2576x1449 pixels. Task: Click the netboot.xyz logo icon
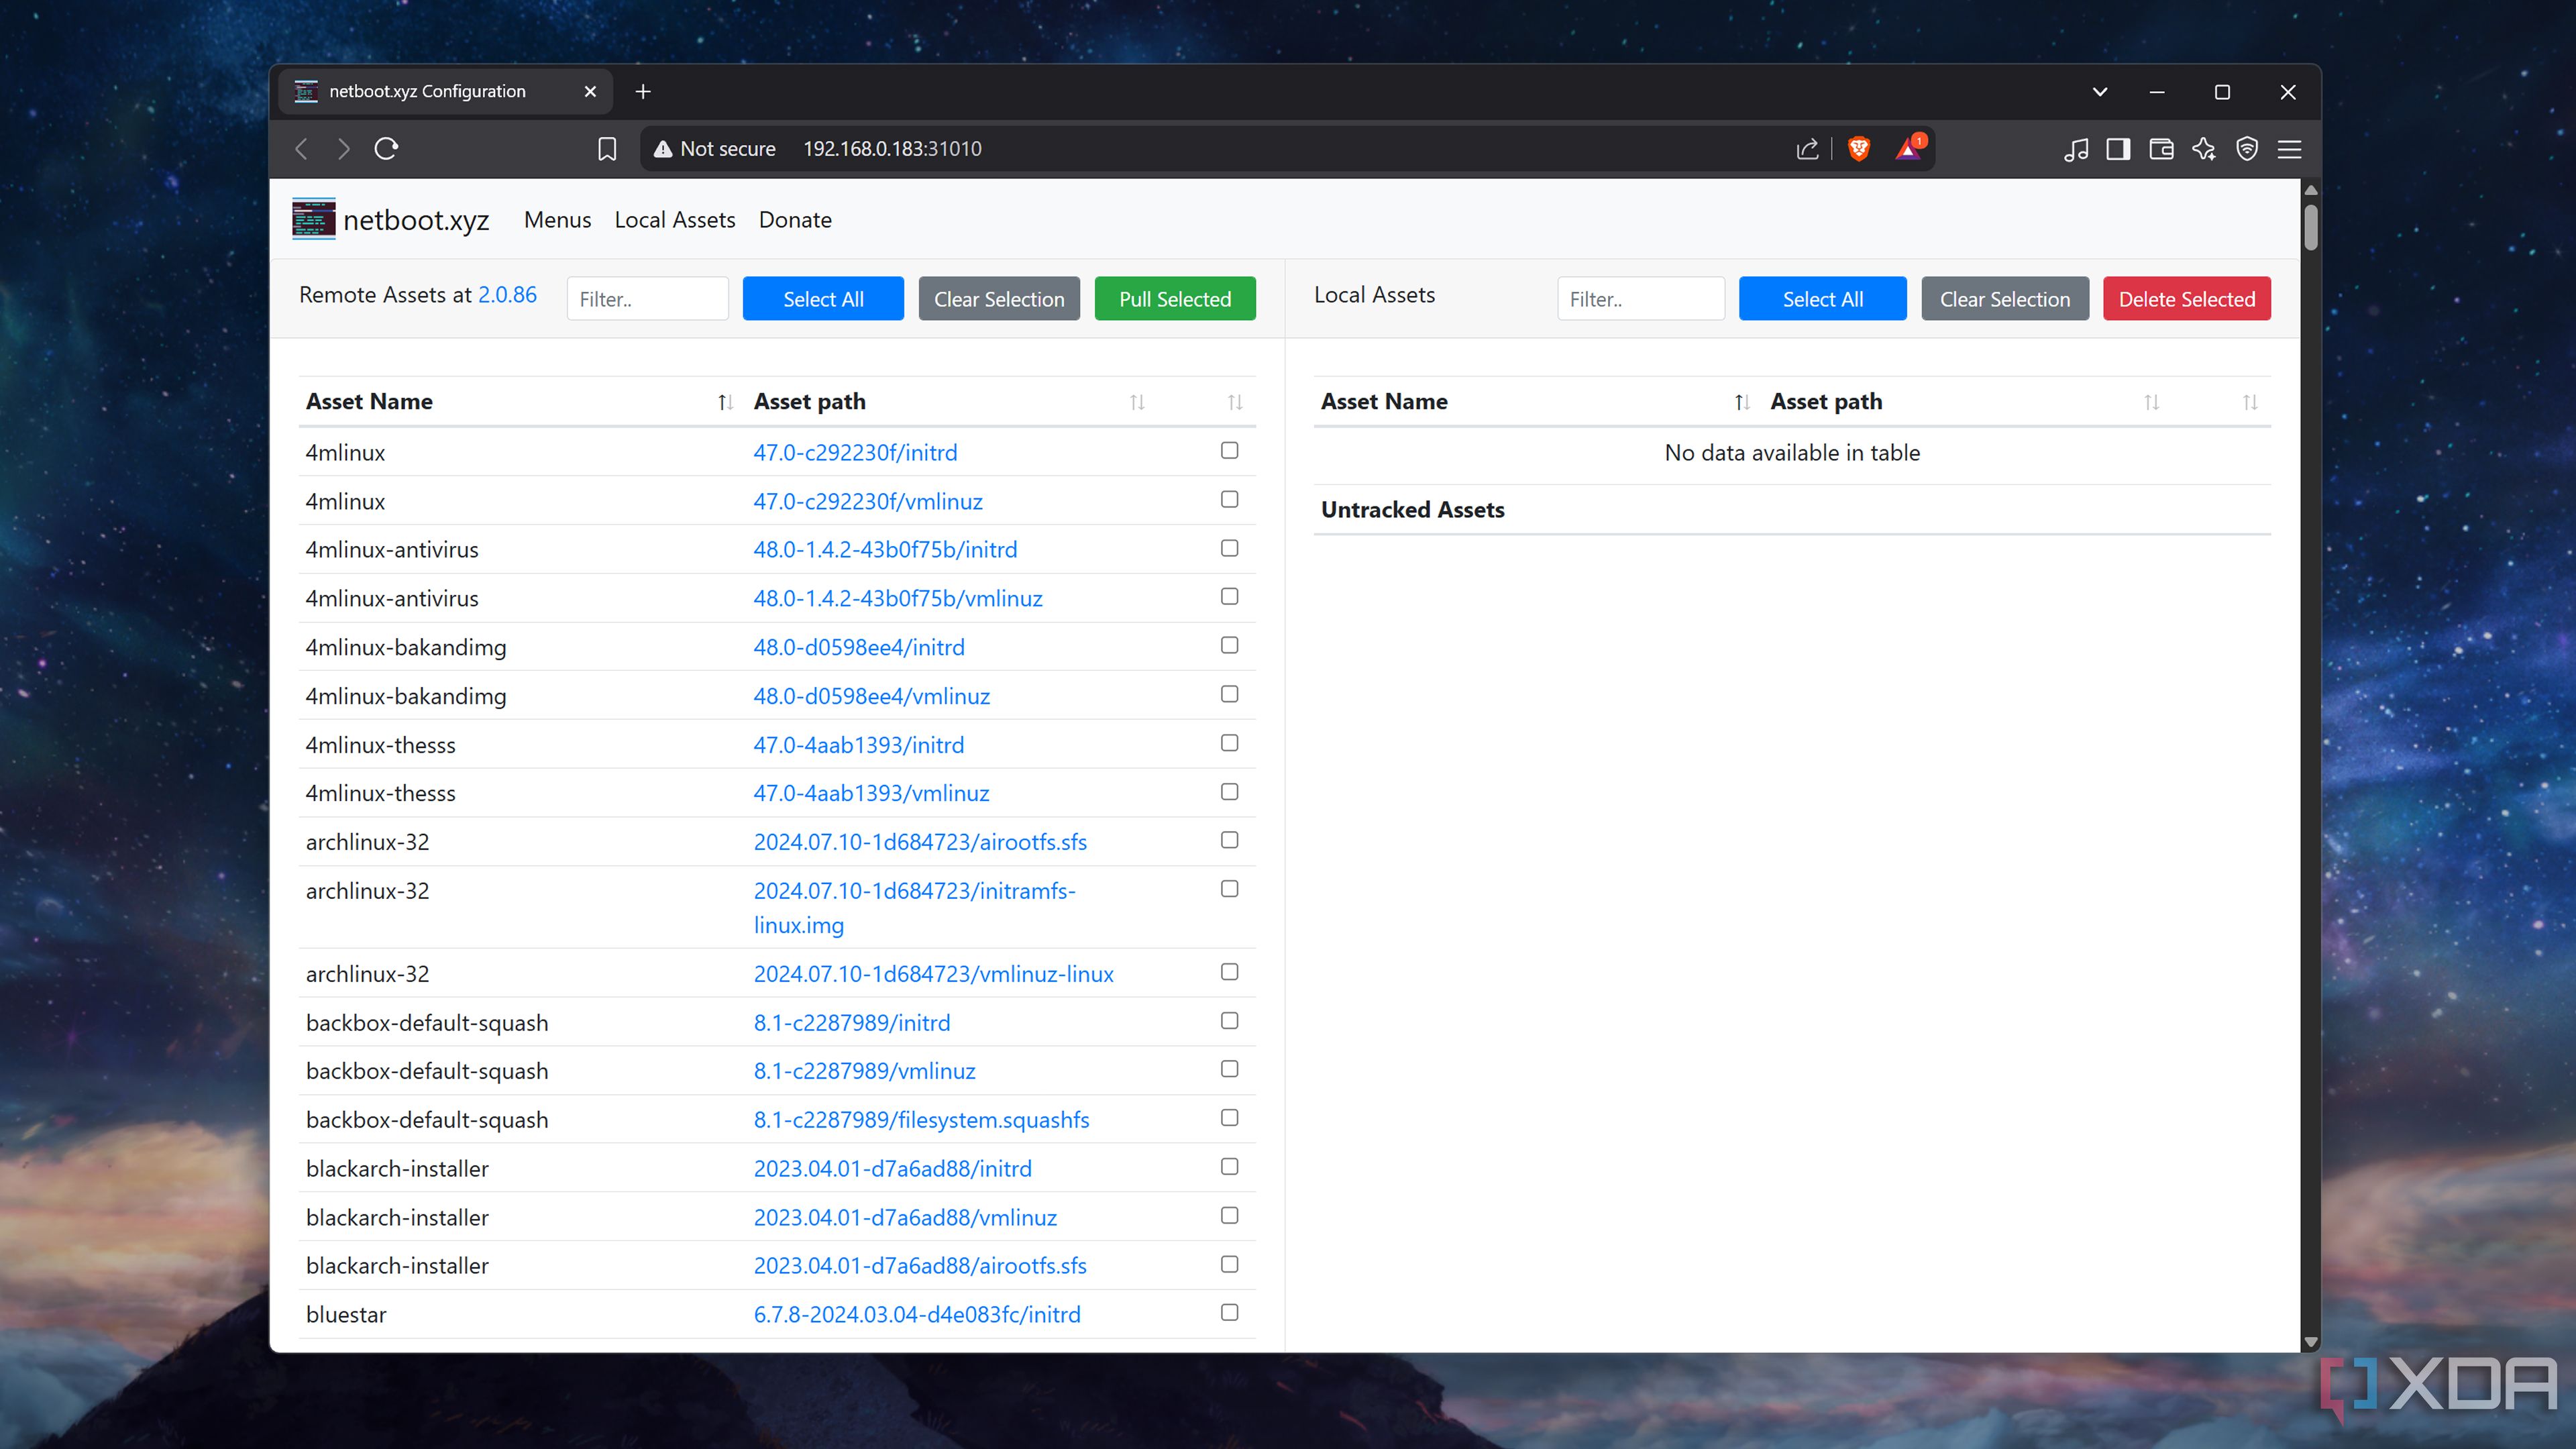coord(313,219)
